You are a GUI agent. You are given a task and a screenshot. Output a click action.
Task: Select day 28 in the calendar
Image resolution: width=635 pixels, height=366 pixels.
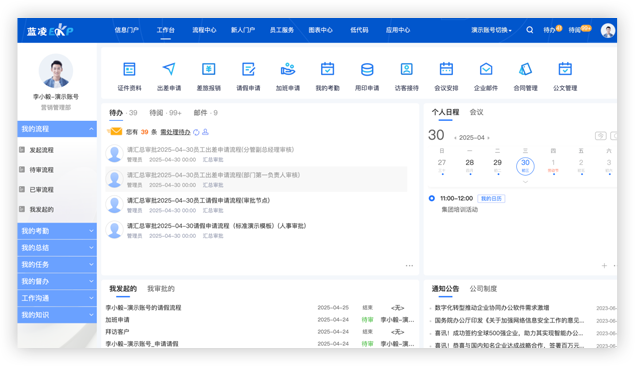(x=469, y=162)
